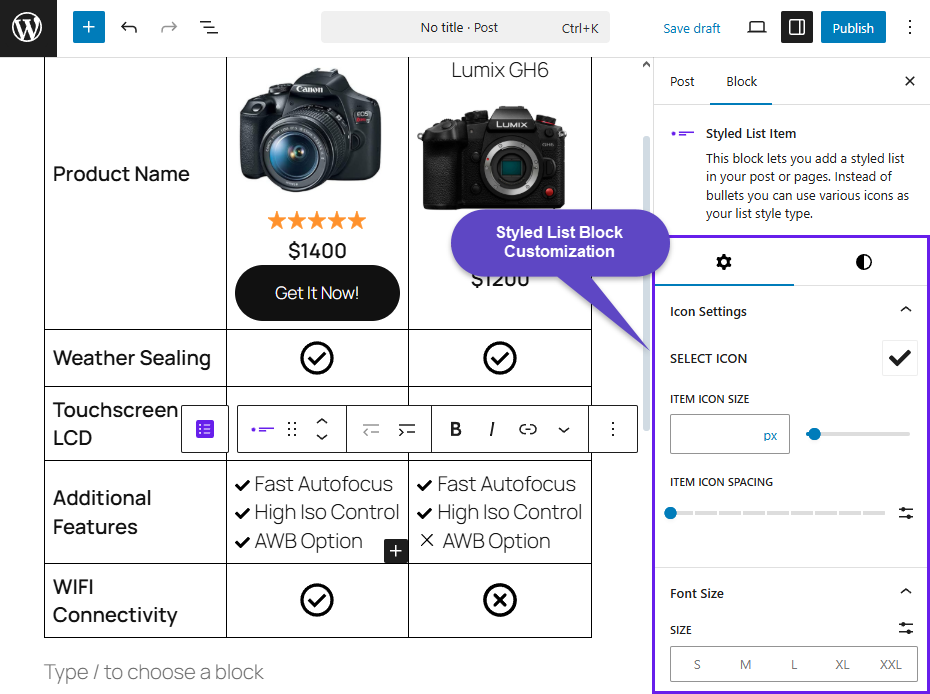Click the Lumix GH6 heading

499,70
